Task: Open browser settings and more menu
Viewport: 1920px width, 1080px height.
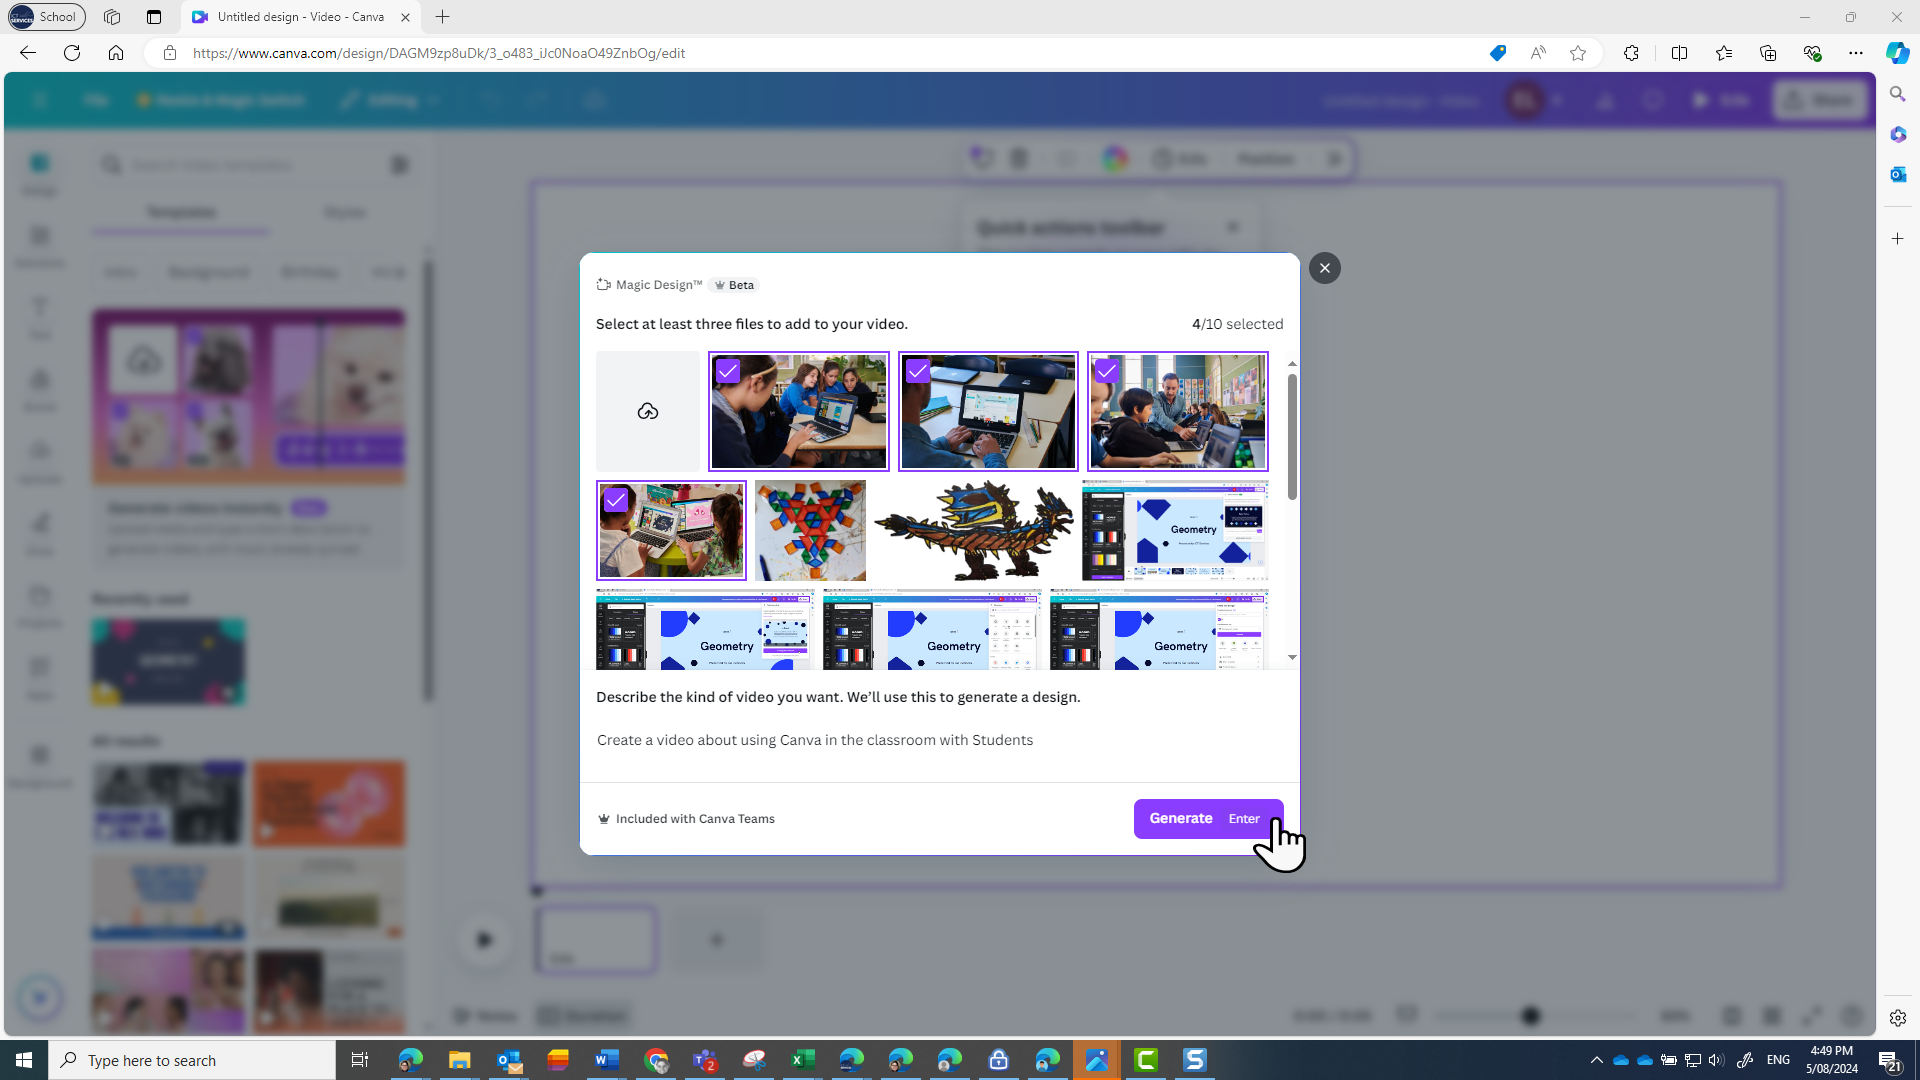Action: [1856, 53]
